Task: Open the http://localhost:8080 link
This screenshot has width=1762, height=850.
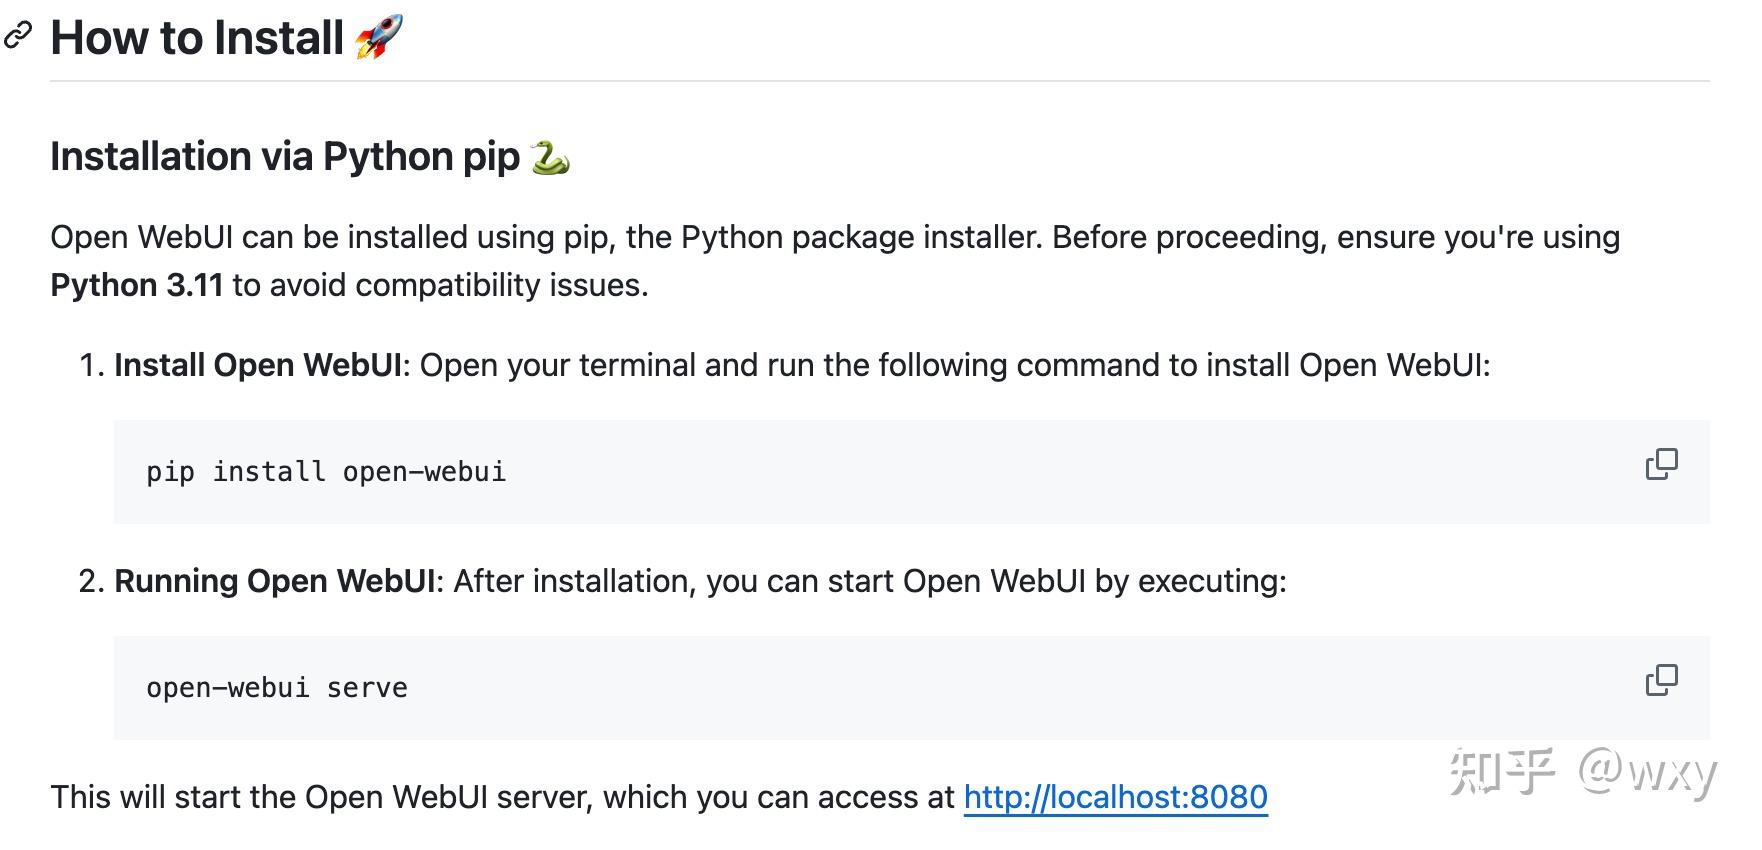Action: pos(1115,797)
